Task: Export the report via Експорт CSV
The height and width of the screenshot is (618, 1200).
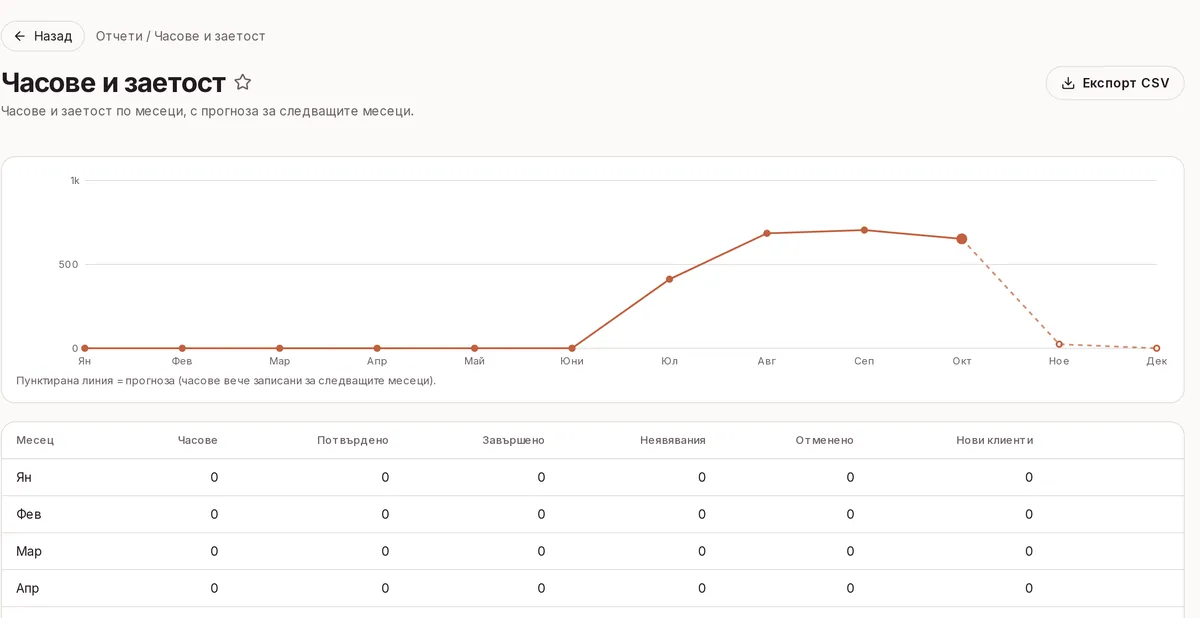Action: point(1115,83)
